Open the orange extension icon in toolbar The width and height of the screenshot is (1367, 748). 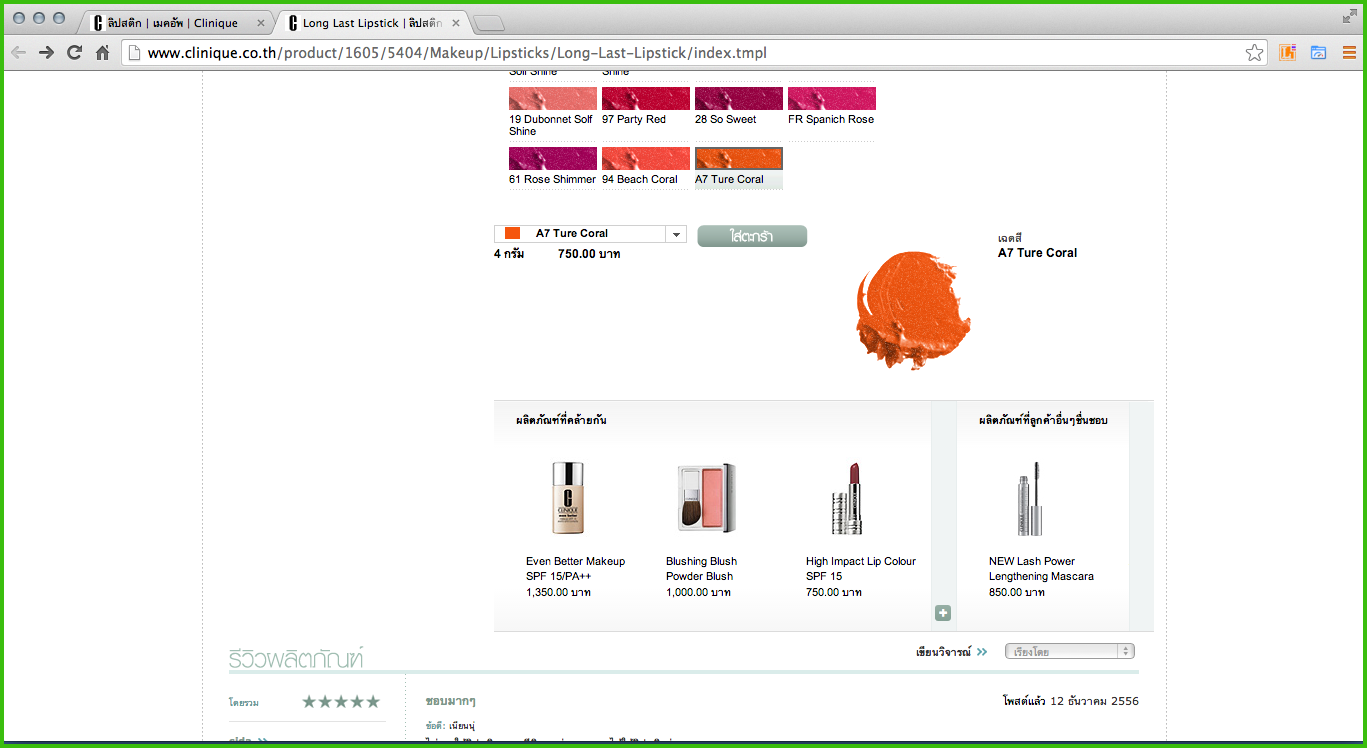[x=1287, y=53]
